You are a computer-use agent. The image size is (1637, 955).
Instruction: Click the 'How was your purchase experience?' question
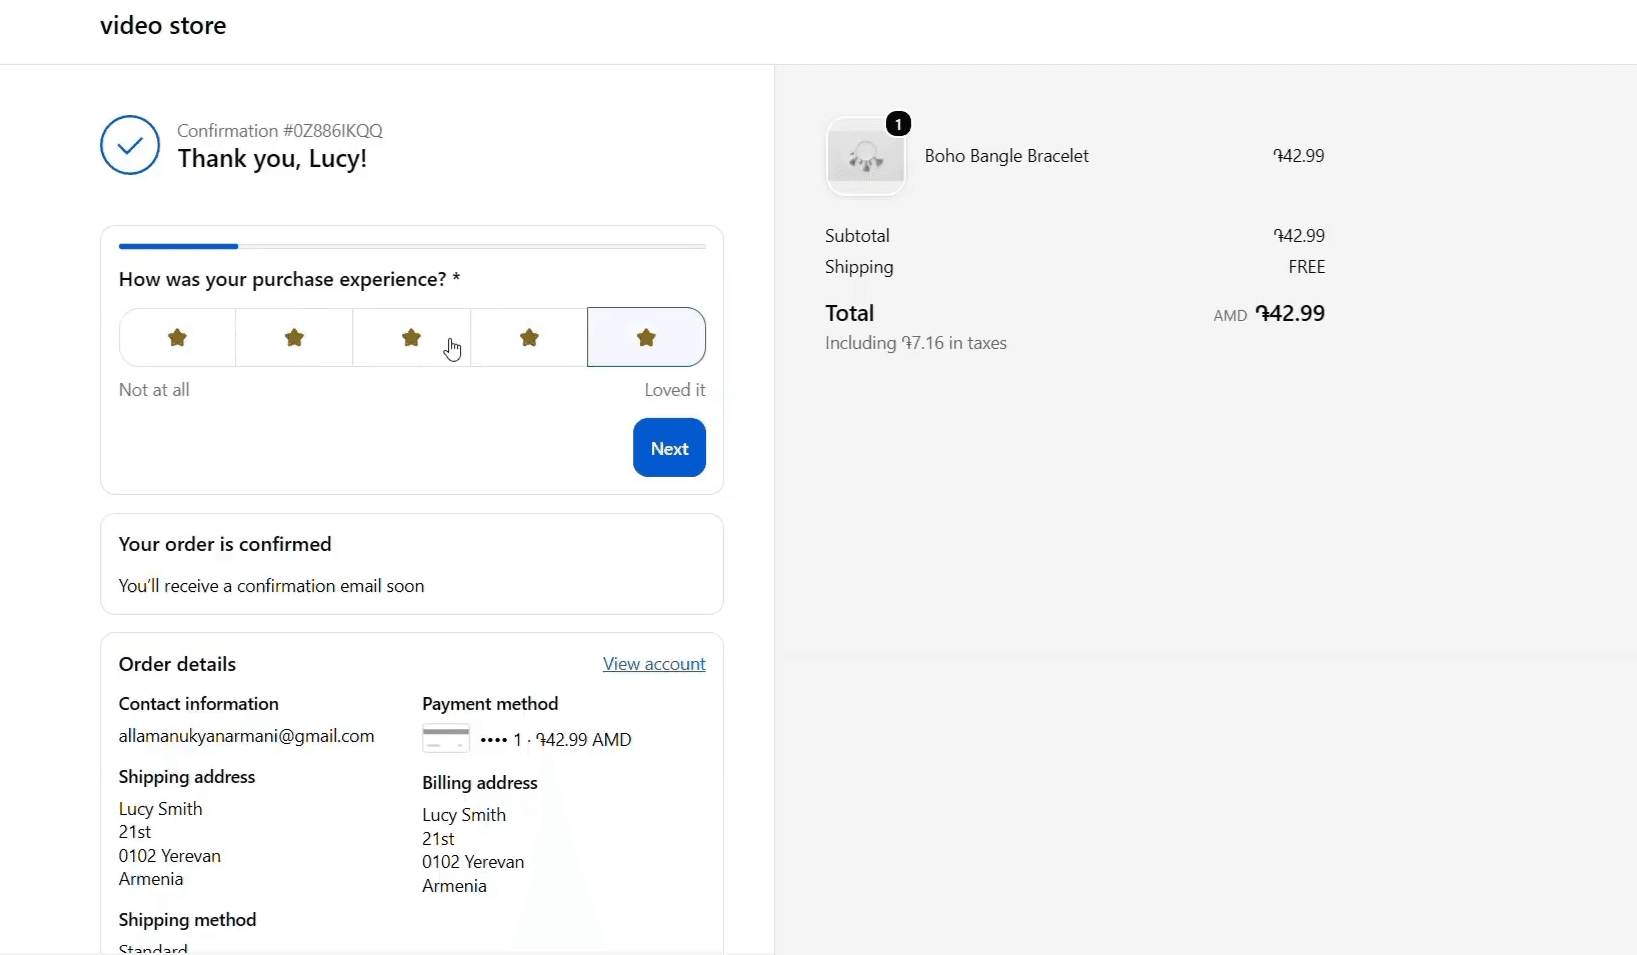pos(289,279)
